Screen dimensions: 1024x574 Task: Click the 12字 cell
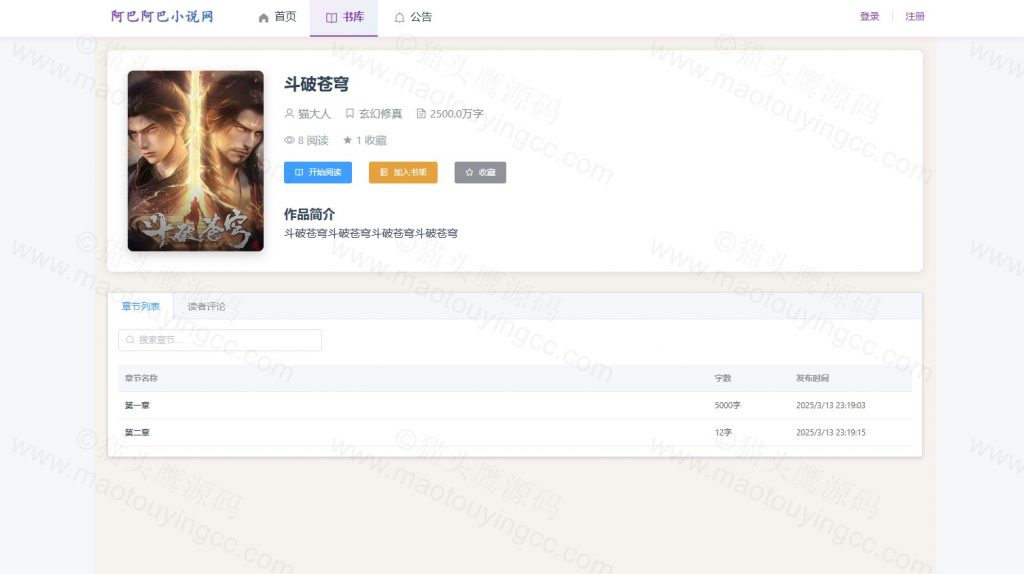[723, 432]
